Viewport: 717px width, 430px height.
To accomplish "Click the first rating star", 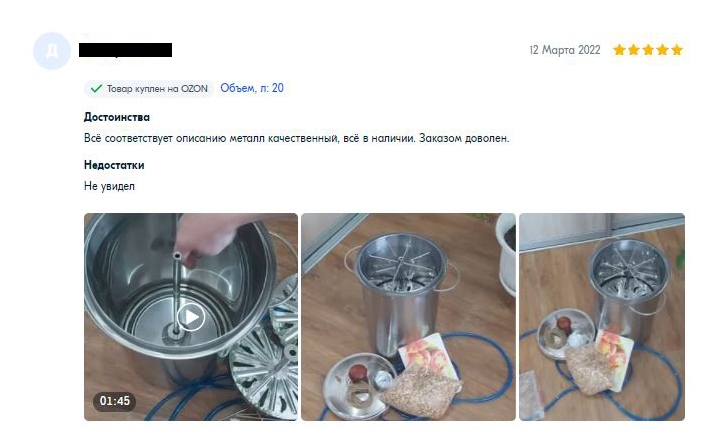I will pos(620,50).
